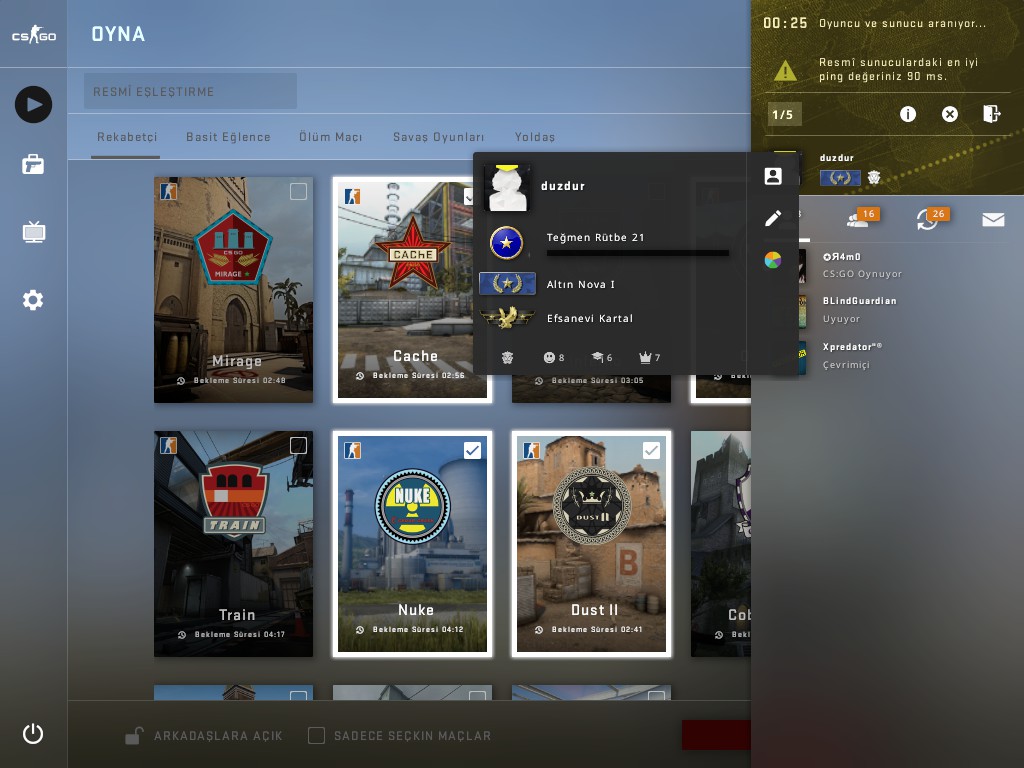The image size is (1024, 768).
Task: Click the CS:GO logo home icon
Action: (34, 34)
